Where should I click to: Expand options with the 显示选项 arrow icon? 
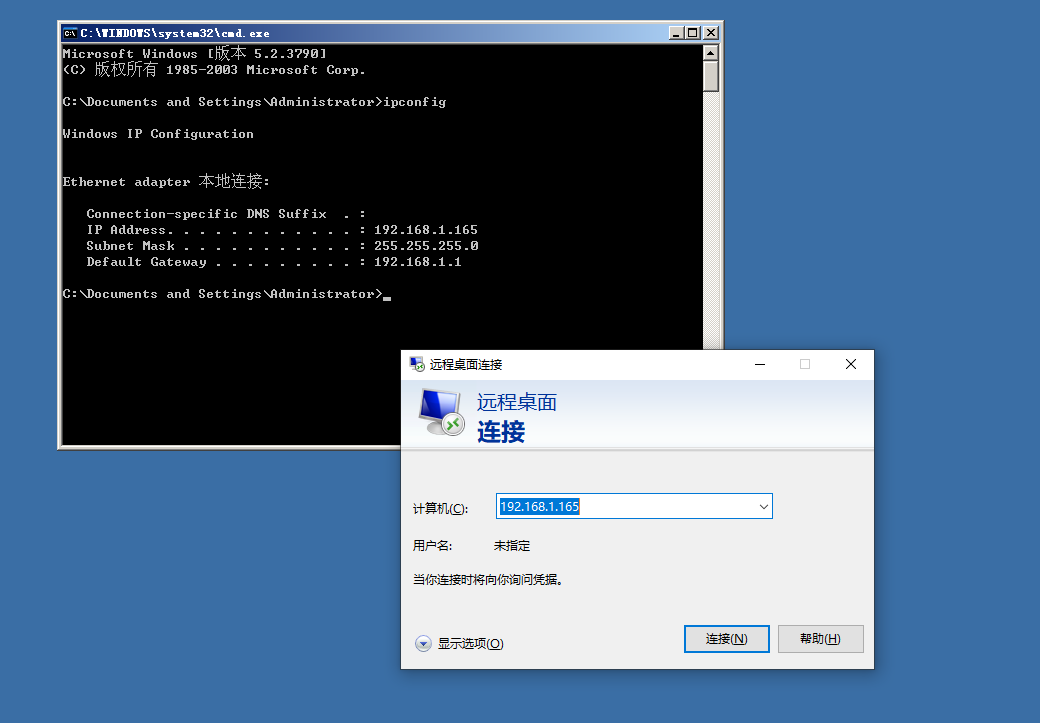423,643
